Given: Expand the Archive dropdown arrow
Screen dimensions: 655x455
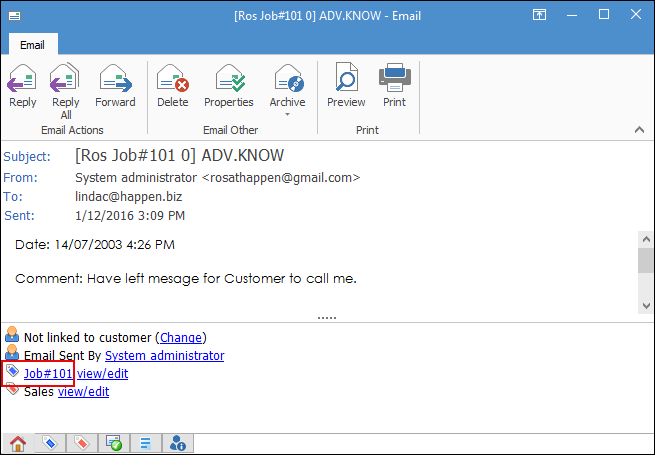Looking at the screenshot, I should click(287, 114).
